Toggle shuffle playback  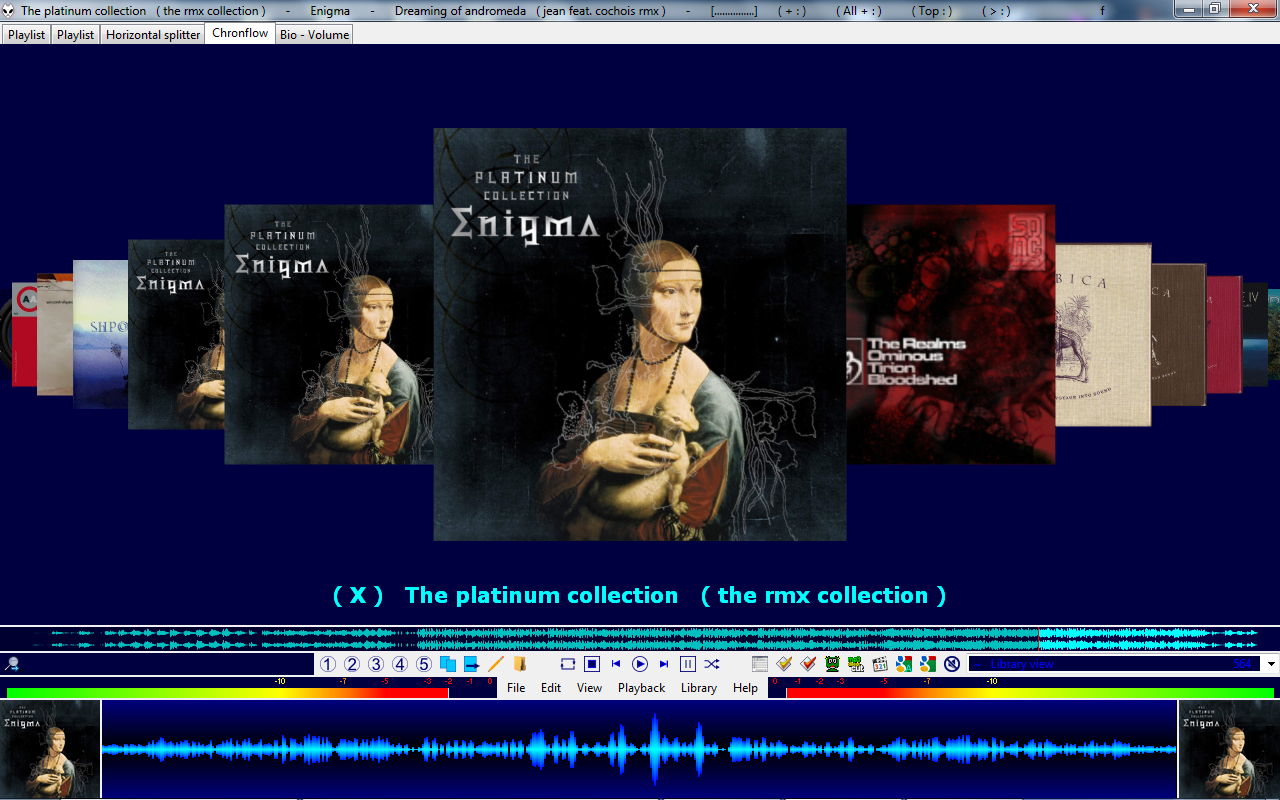click(712, 664)
